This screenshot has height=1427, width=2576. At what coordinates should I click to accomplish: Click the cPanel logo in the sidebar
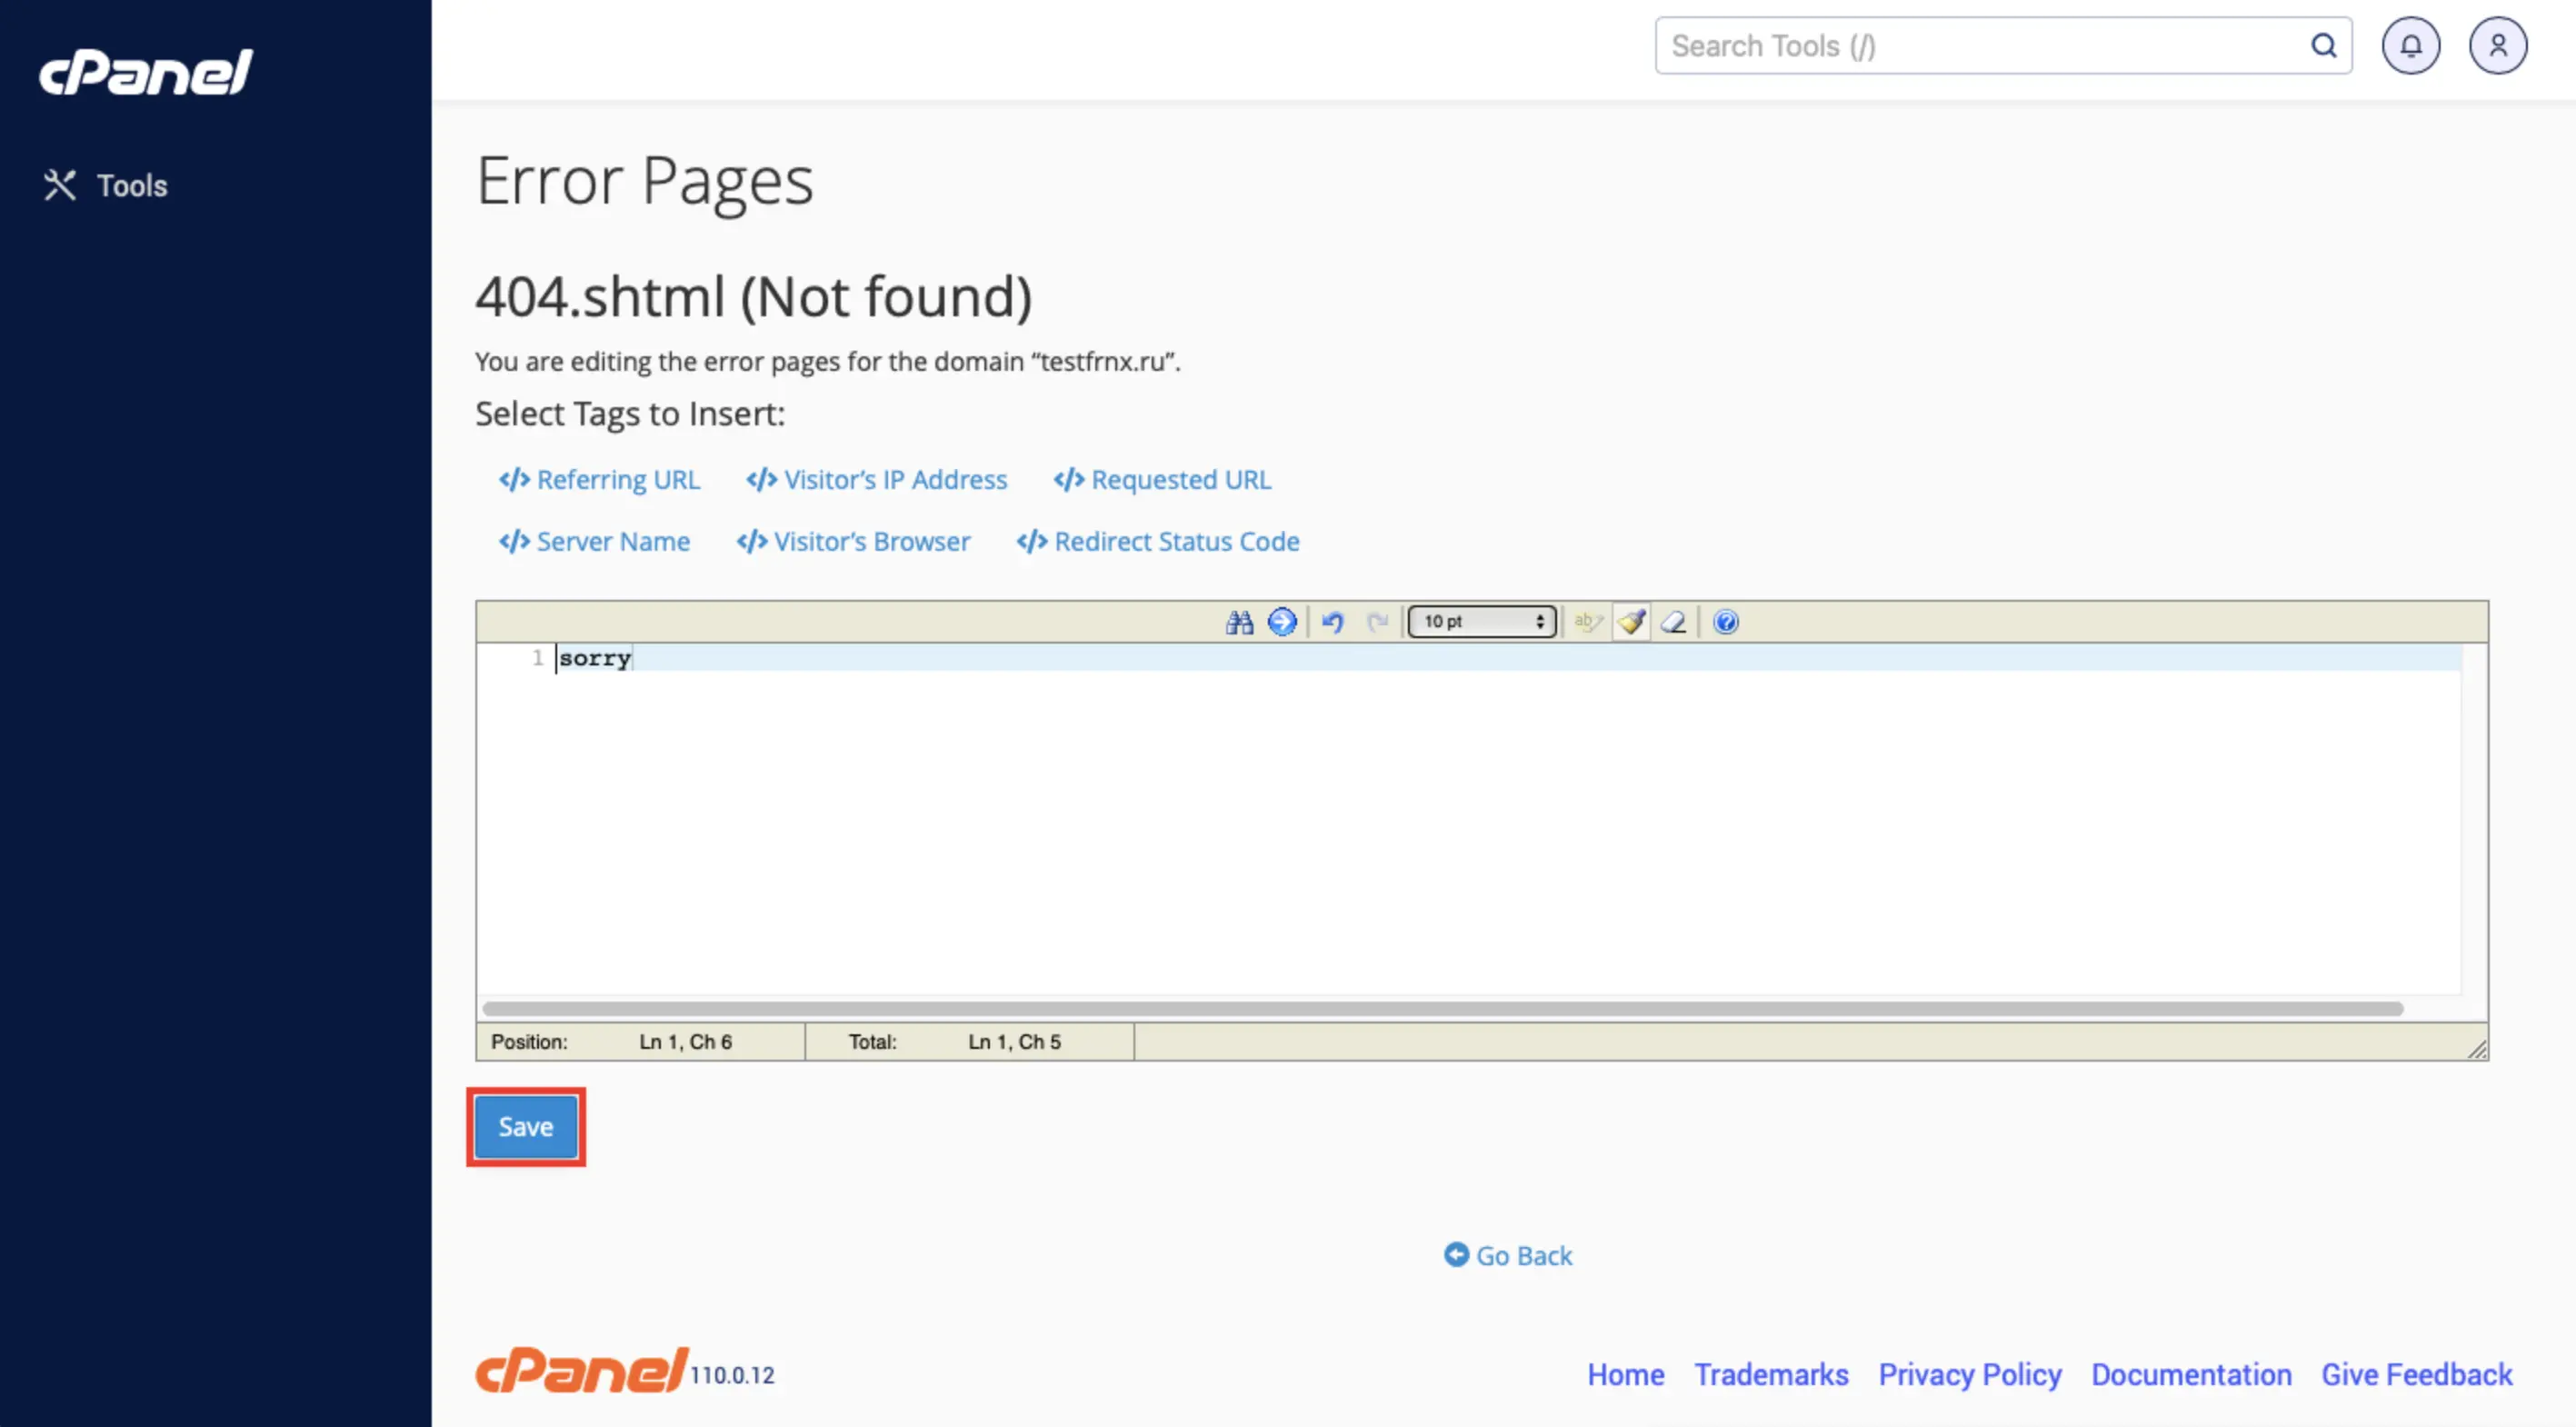146,72
